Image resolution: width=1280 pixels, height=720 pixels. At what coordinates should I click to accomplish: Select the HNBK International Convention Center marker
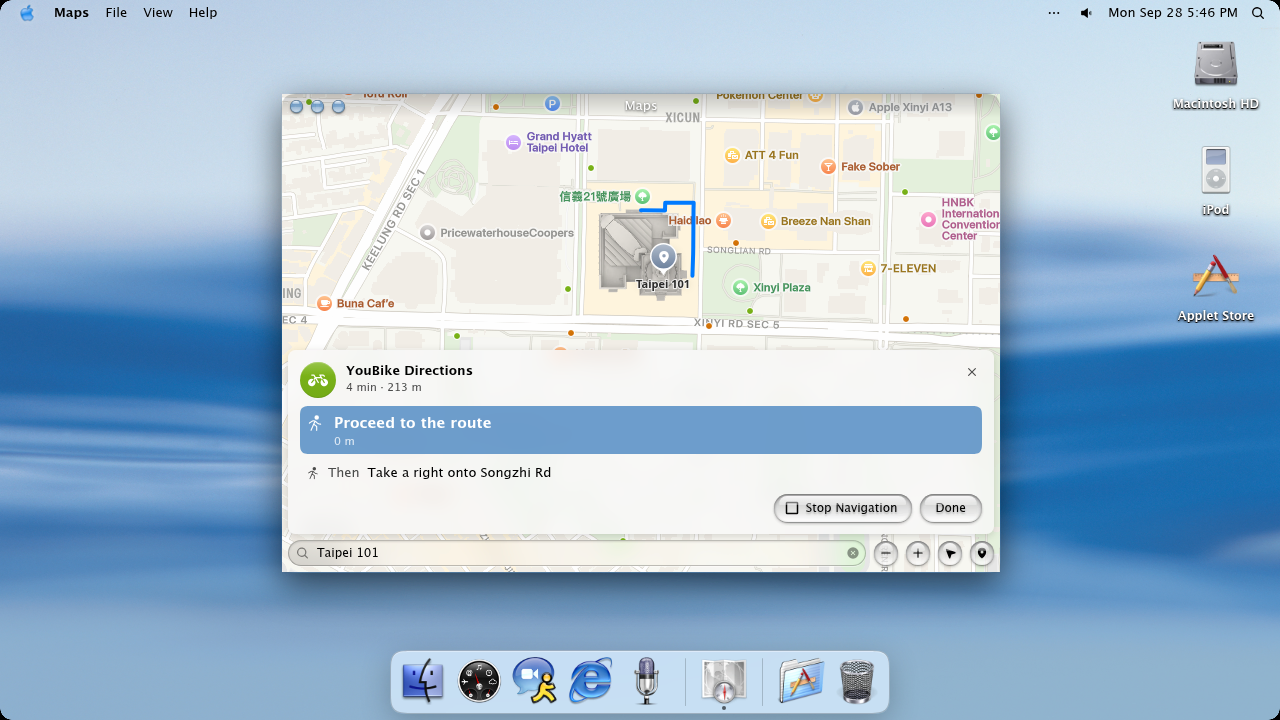point(928,218)
